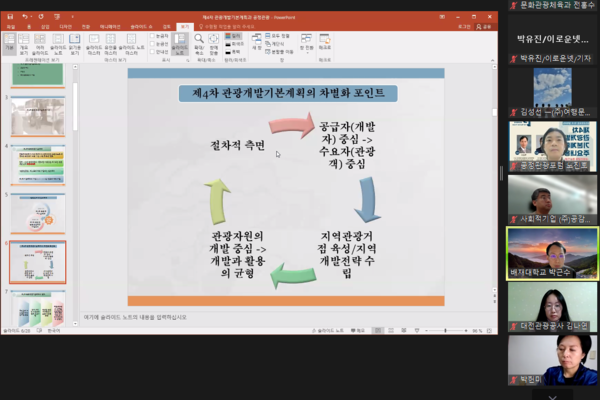Click Reading view icon in status bar

click(404, 331)
